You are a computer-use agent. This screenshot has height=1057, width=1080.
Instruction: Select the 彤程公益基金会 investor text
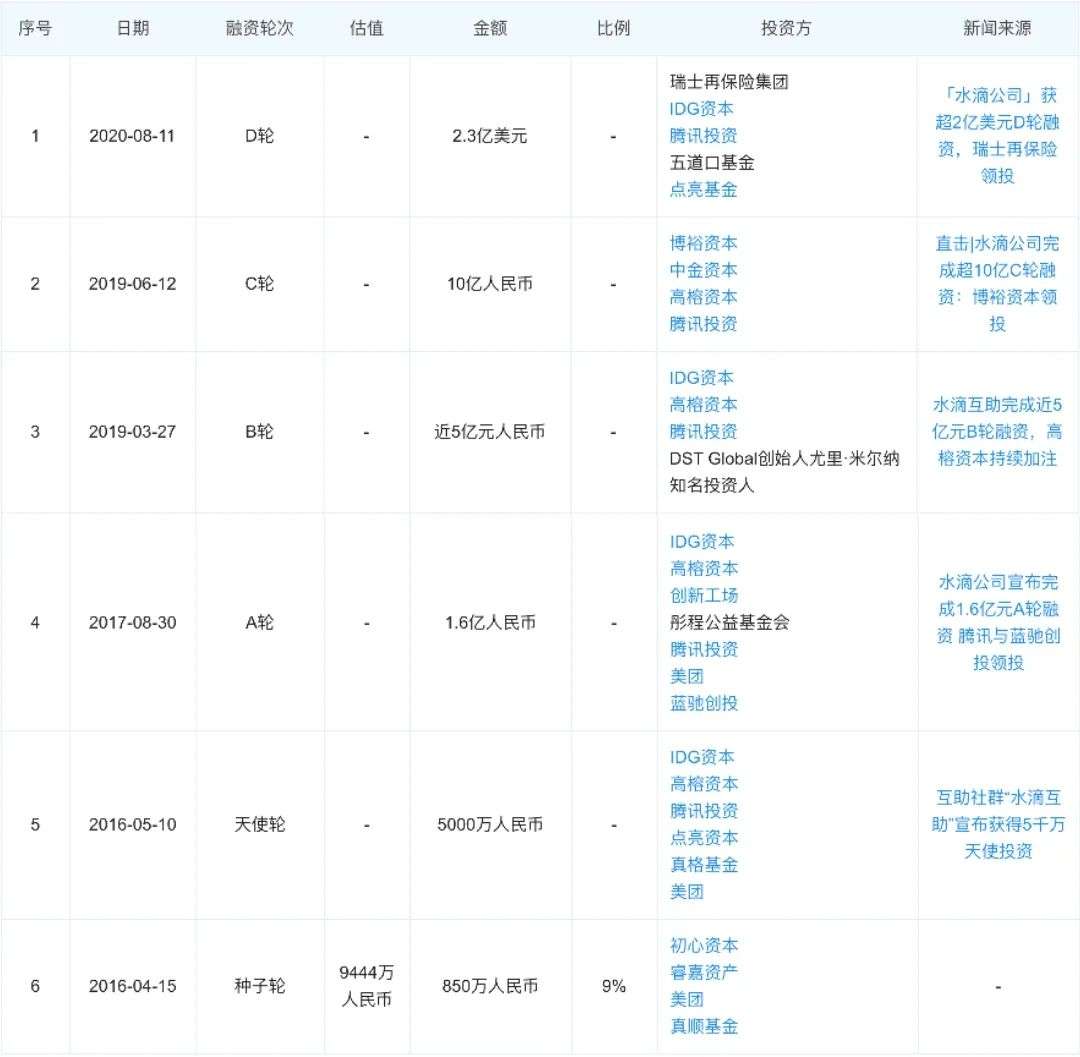(729, 622)
